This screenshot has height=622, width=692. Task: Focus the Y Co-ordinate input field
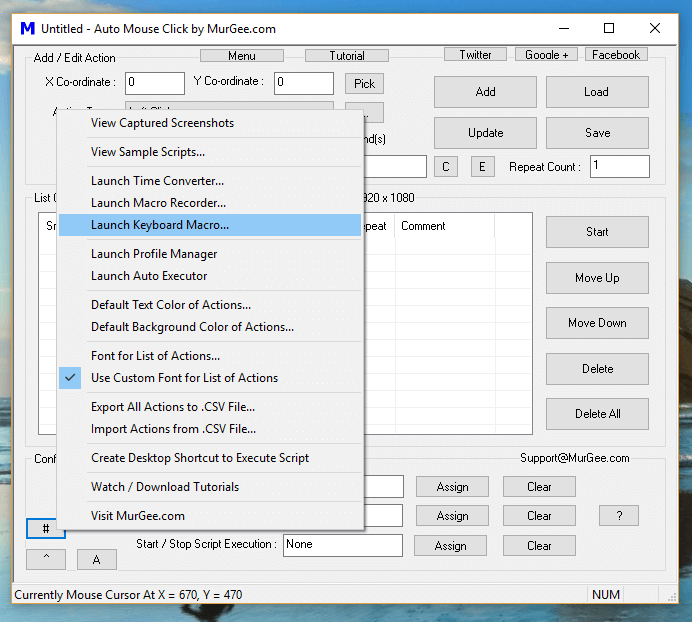pyautogui.click(x=304, y=83)
